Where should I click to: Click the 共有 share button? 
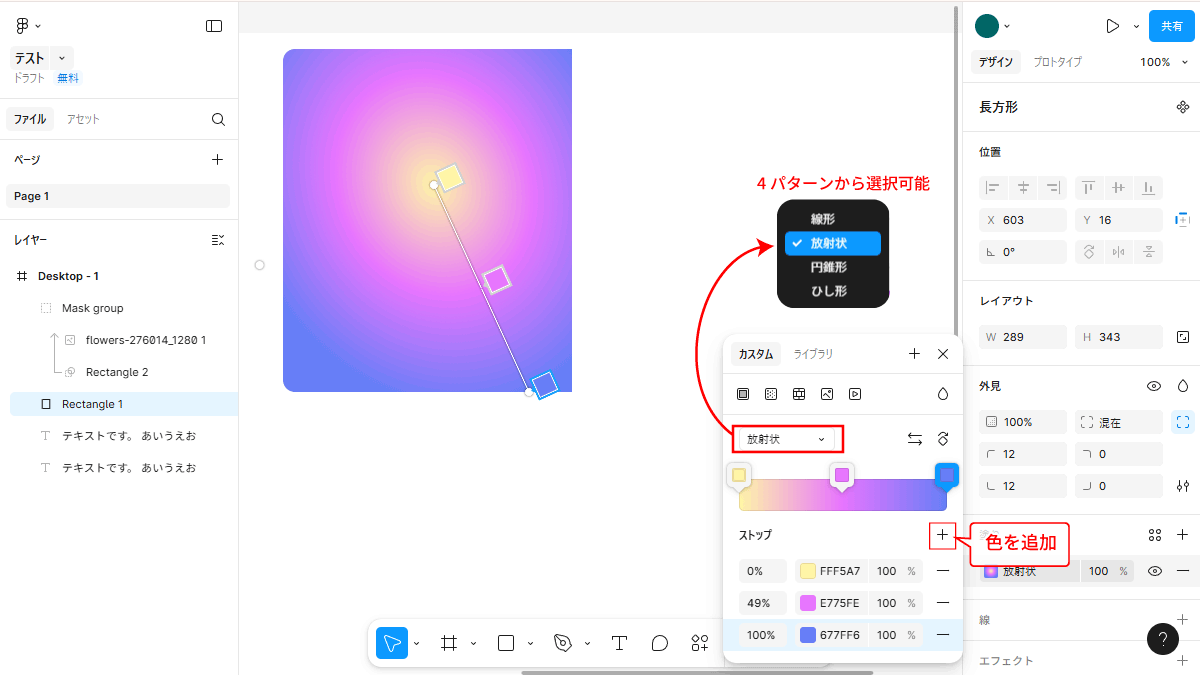click(1171, 26)
